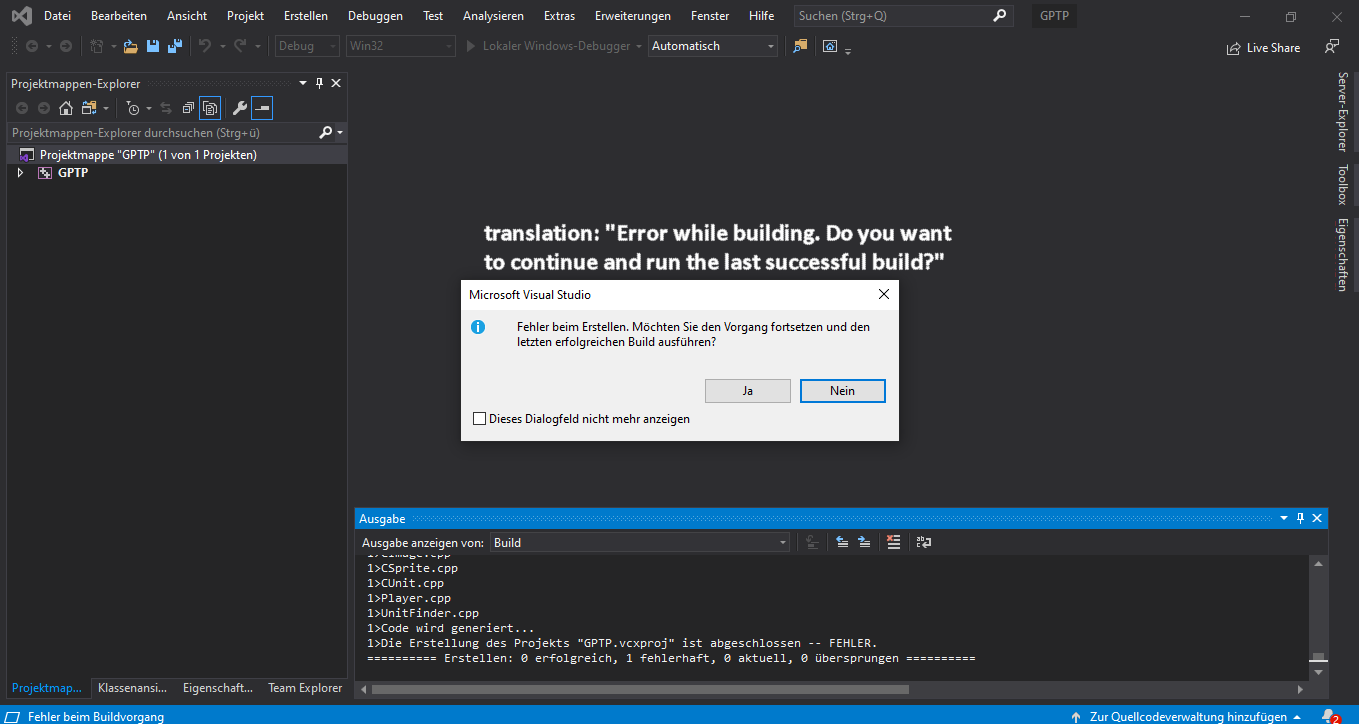Open the Server-Explorer side tab
The height and width of the screenshot is (724, 1359).
[1343, 112]
